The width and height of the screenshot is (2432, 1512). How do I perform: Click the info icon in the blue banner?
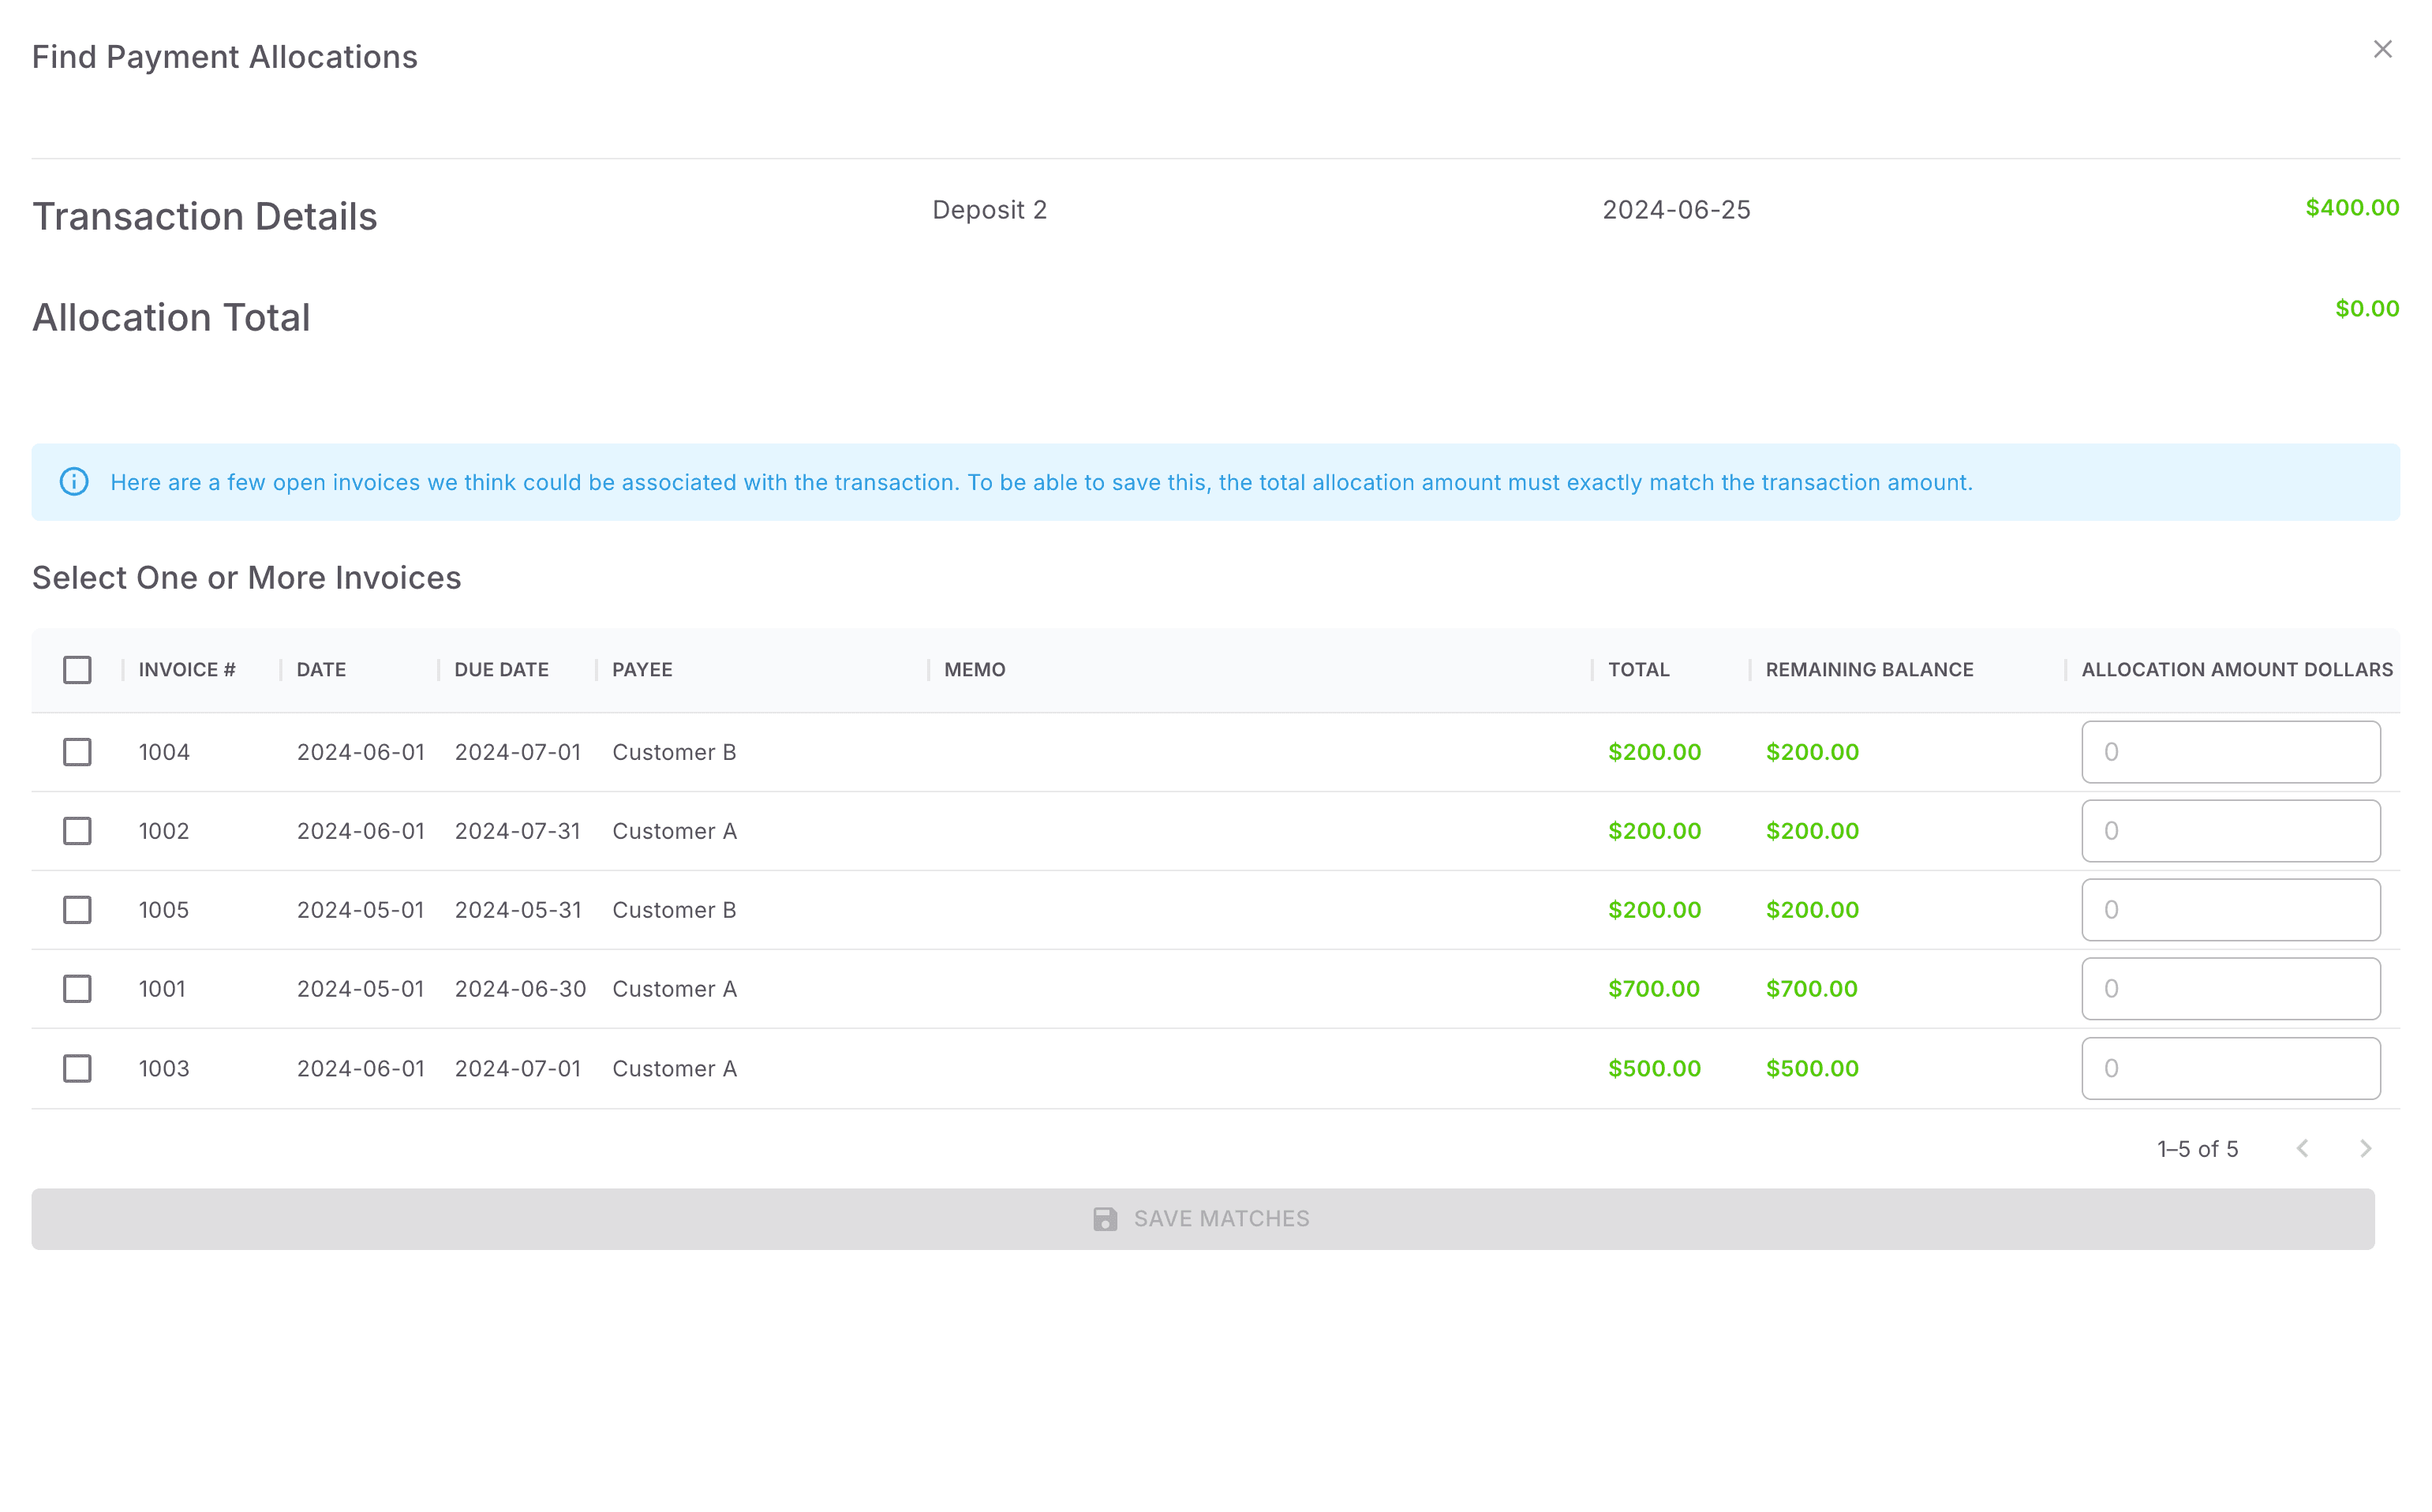[75, 482]
